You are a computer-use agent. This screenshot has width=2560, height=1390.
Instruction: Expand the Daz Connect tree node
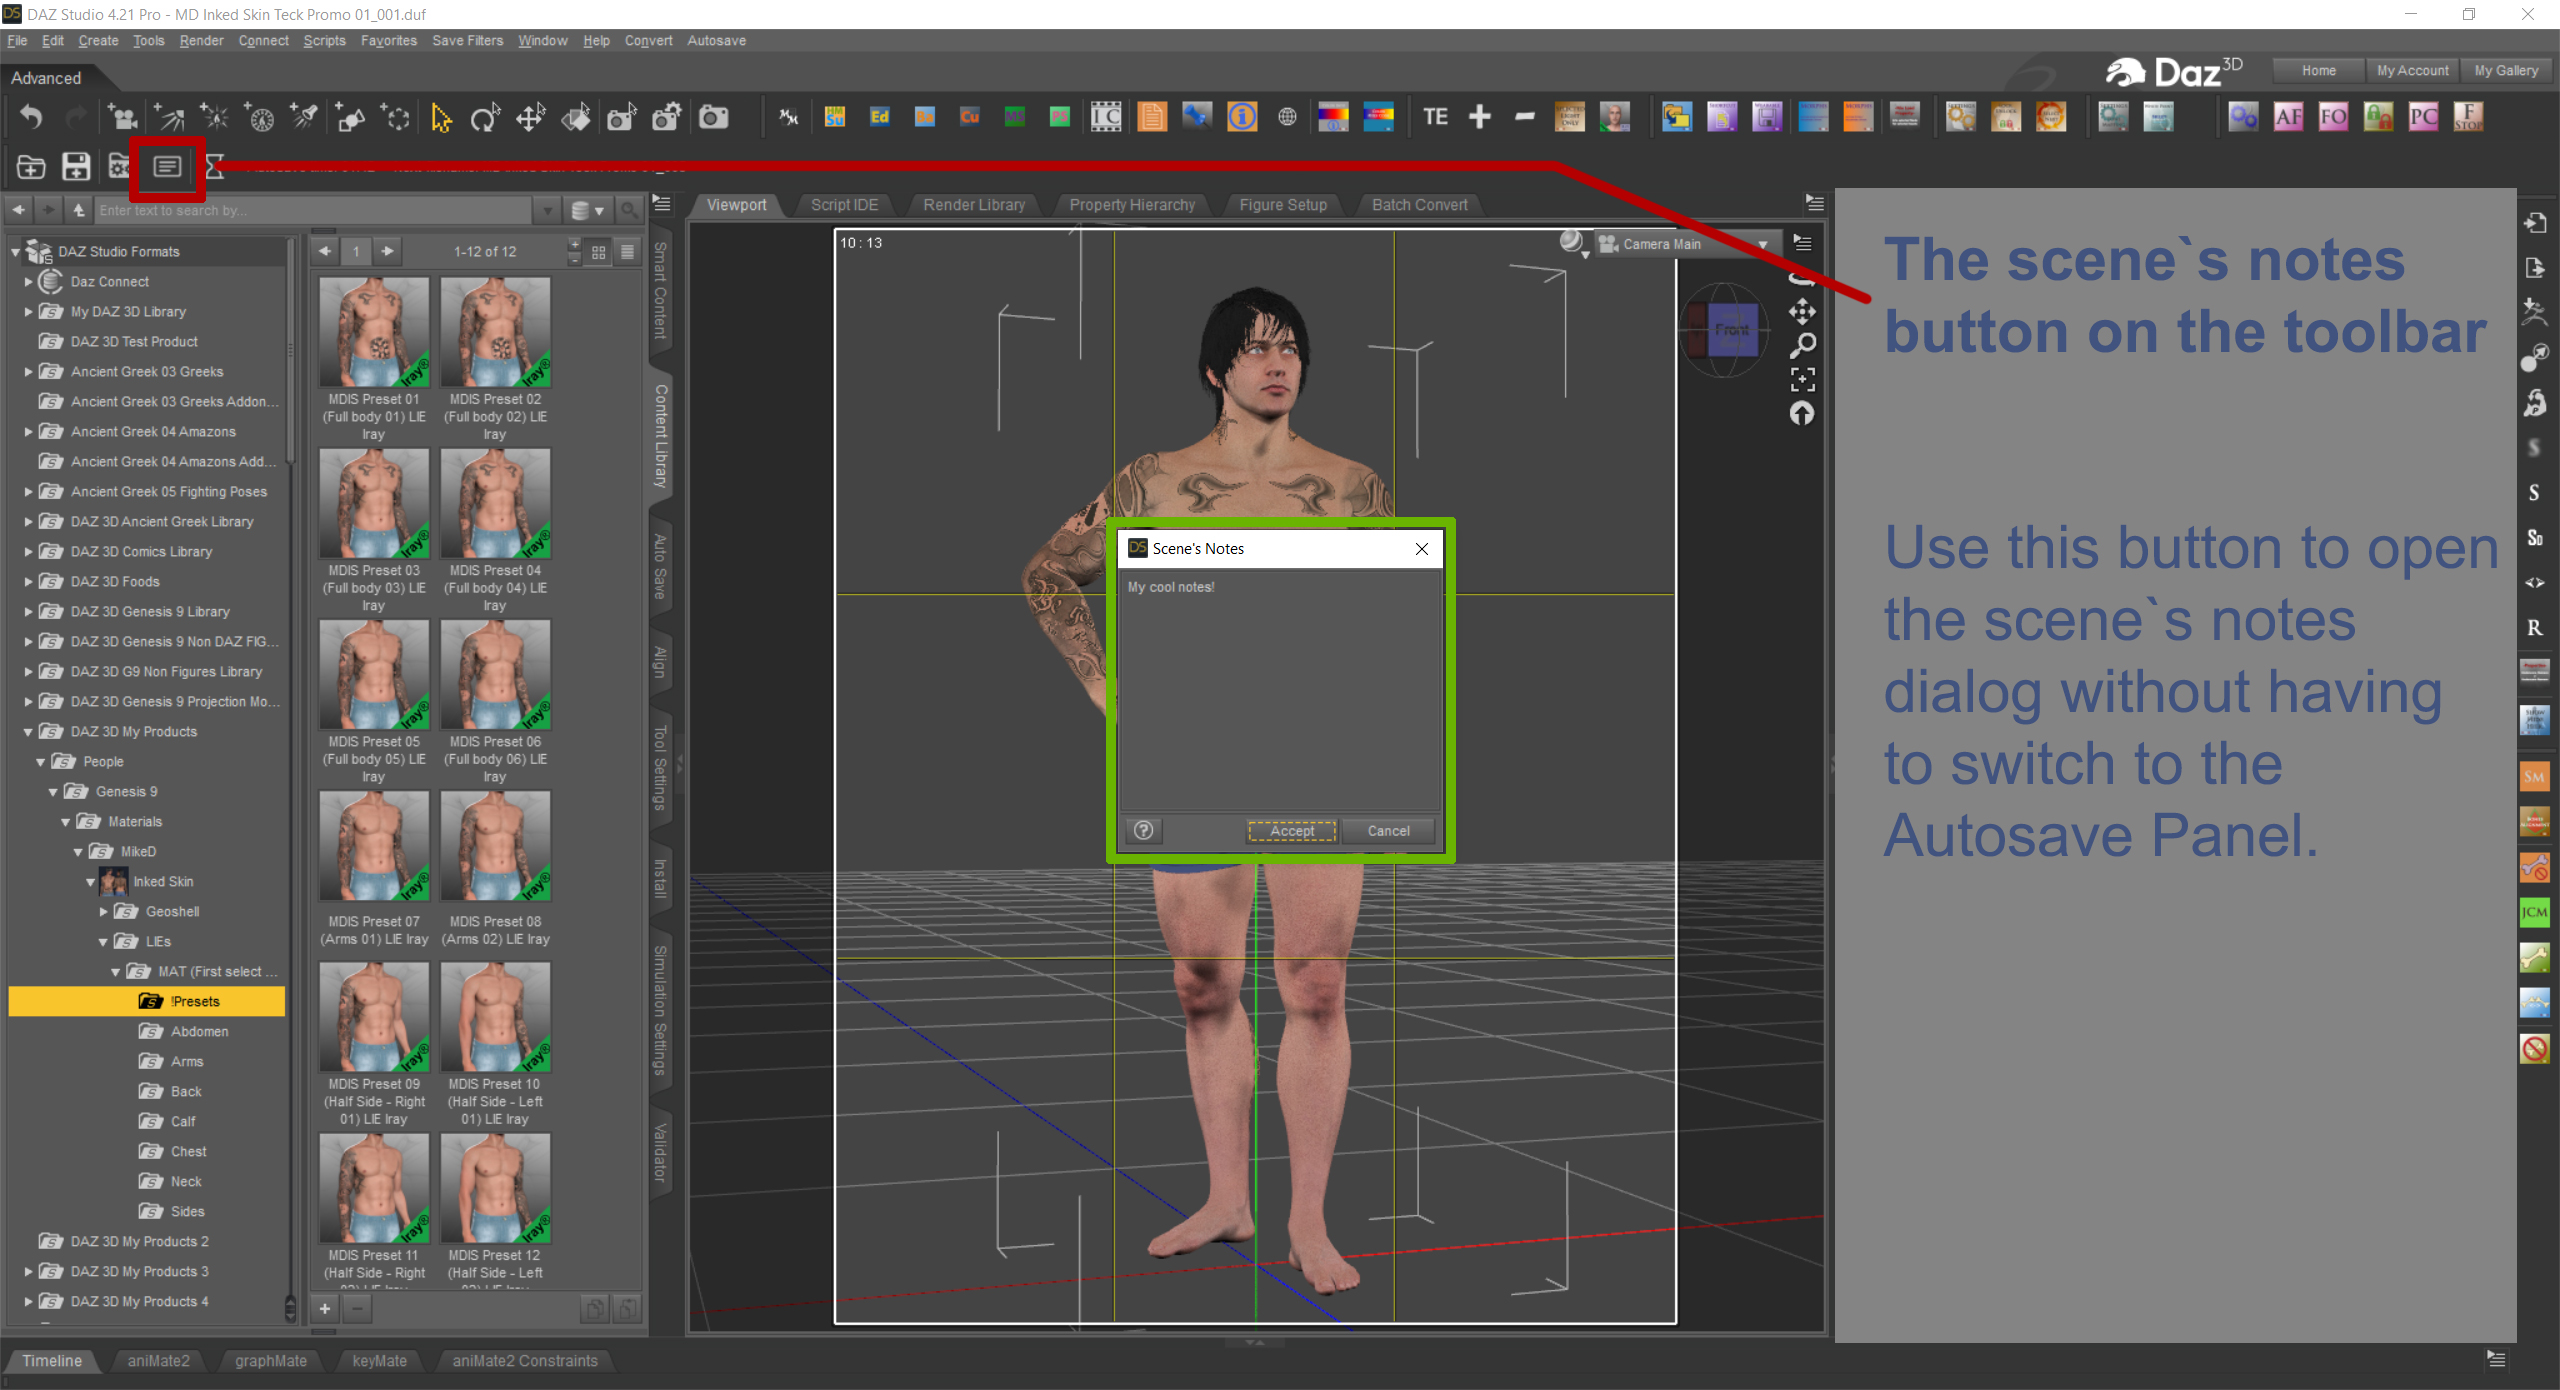tap(28, 282)
